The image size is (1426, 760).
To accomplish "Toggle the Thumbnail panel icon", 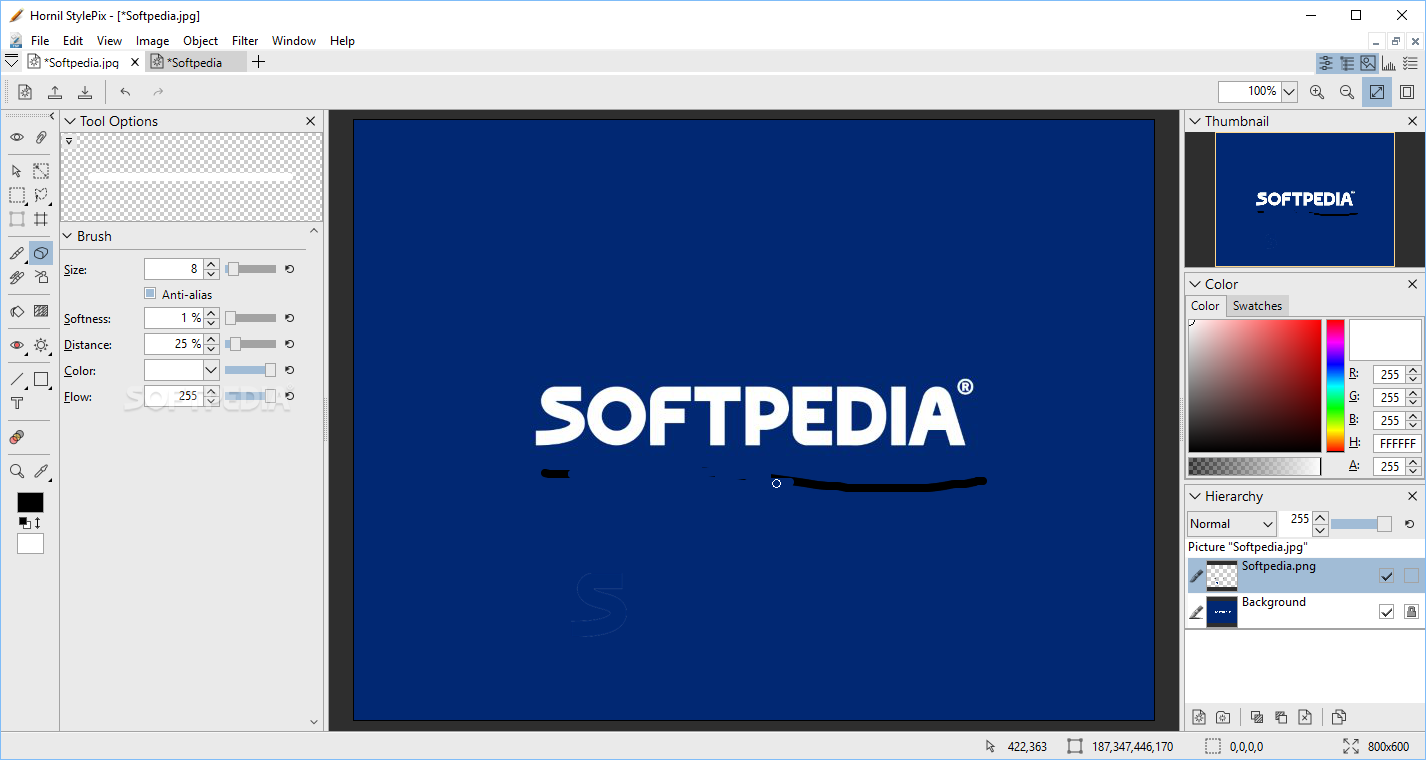I will 1368,63.
